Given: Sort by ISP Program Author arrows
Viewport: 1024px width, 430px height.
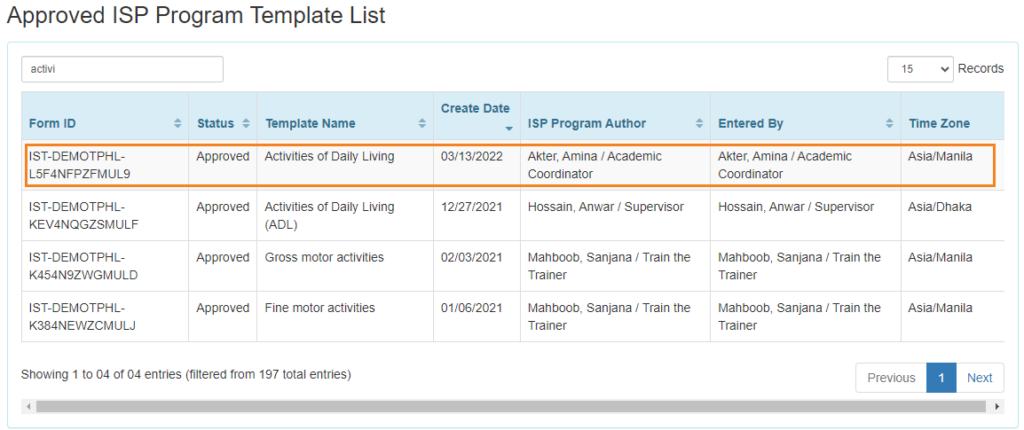Looking at the screenshot, I should 699,124.
